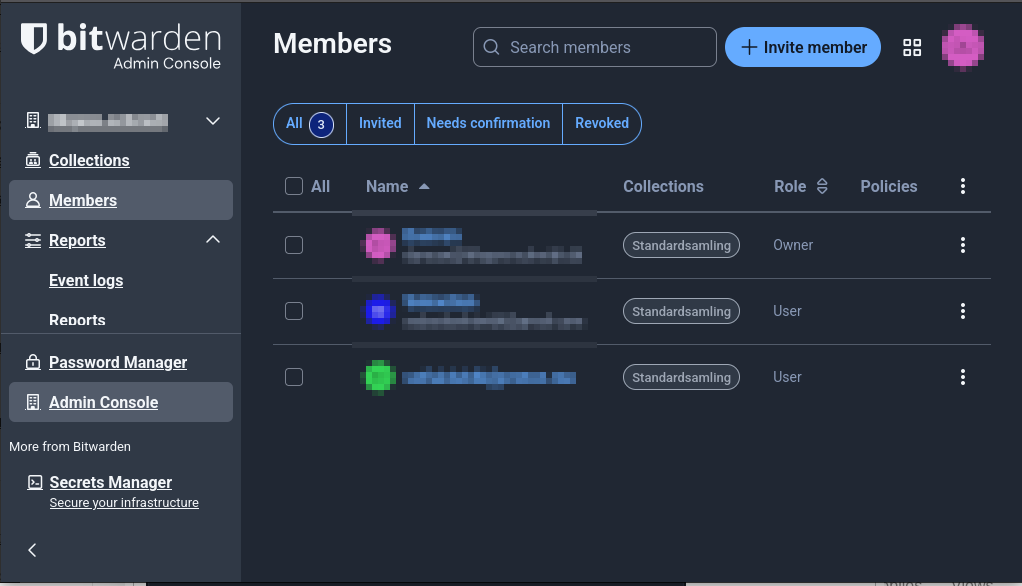Open the product switcher grid icon
1022x586 pixels.
pos(912,47)
